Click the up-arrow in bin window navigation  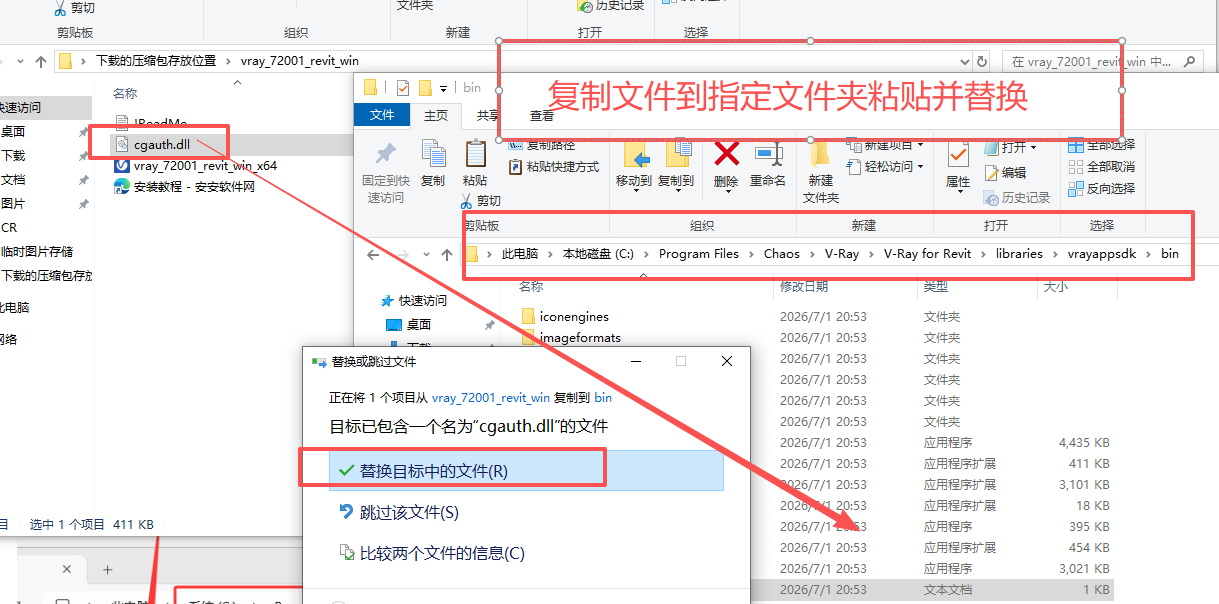pyautogui.click(x=447, y=255)
